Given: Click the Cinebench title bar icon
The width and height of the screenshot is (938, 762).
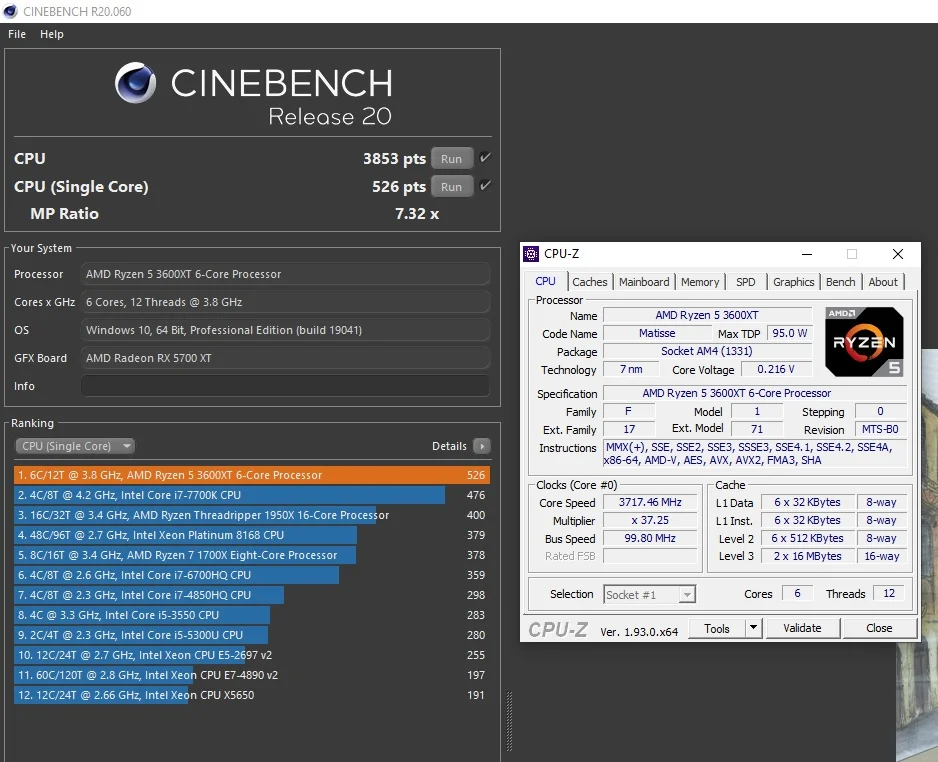Looking at the screenshot, I should [x=10, y=11].
